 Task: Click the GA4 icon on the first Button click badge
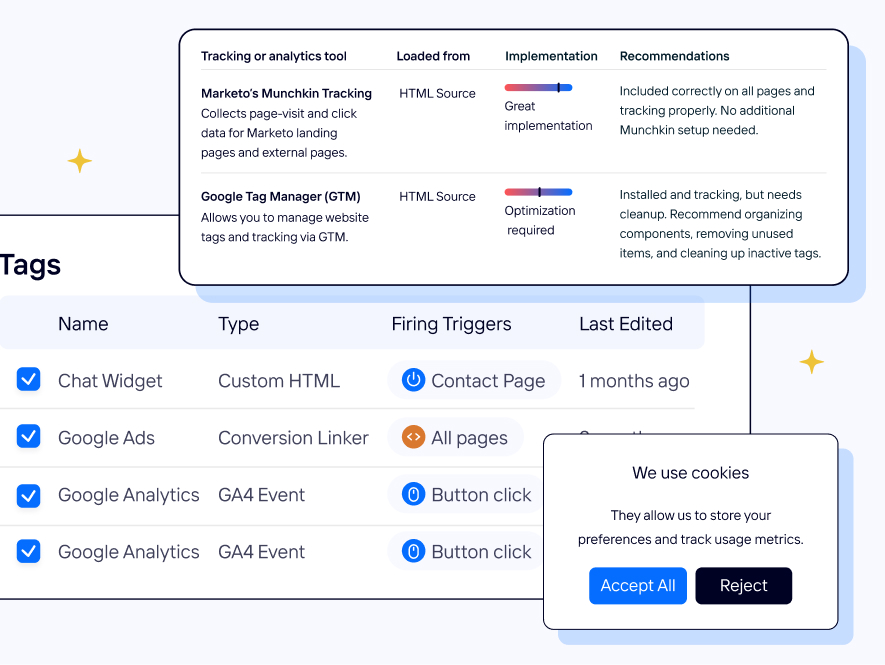point(412,494)
